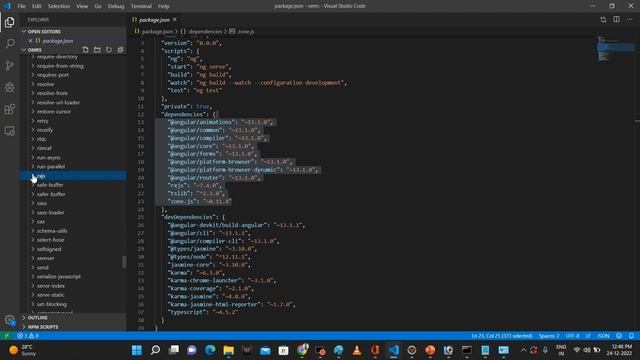Open the View menu
This screenshot has width=640, height=360.
click(82, 6)
